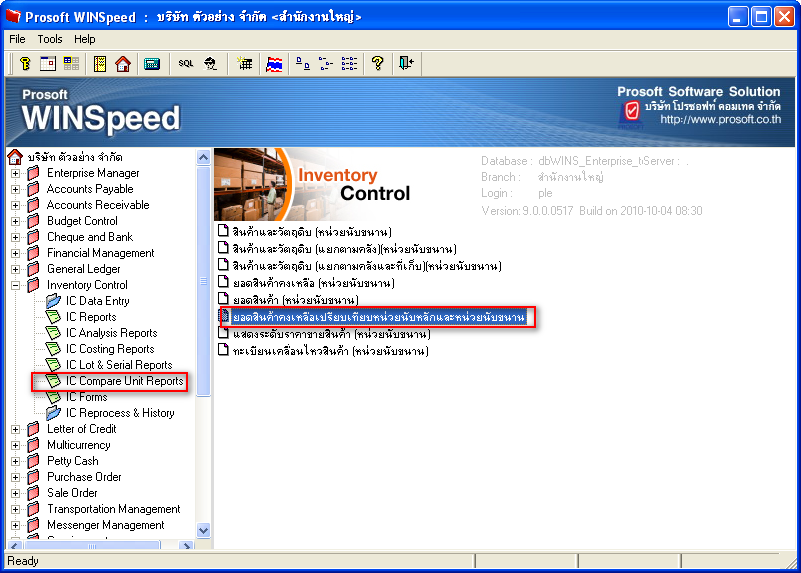Click the tree horizontal scroll left arrow
Image resolution: width=801 pixels, height=573 pixels.
pyautogui.click(x=14, y=546)
